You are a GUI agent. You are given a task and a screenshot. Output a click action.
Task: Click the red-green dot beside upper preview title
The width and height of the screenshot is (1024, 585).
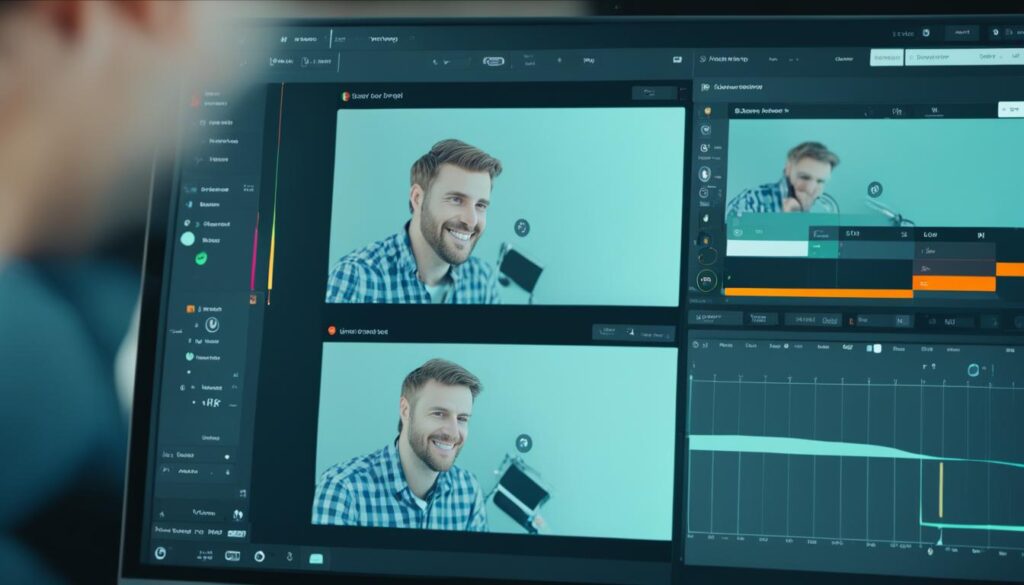pos(345,96)
